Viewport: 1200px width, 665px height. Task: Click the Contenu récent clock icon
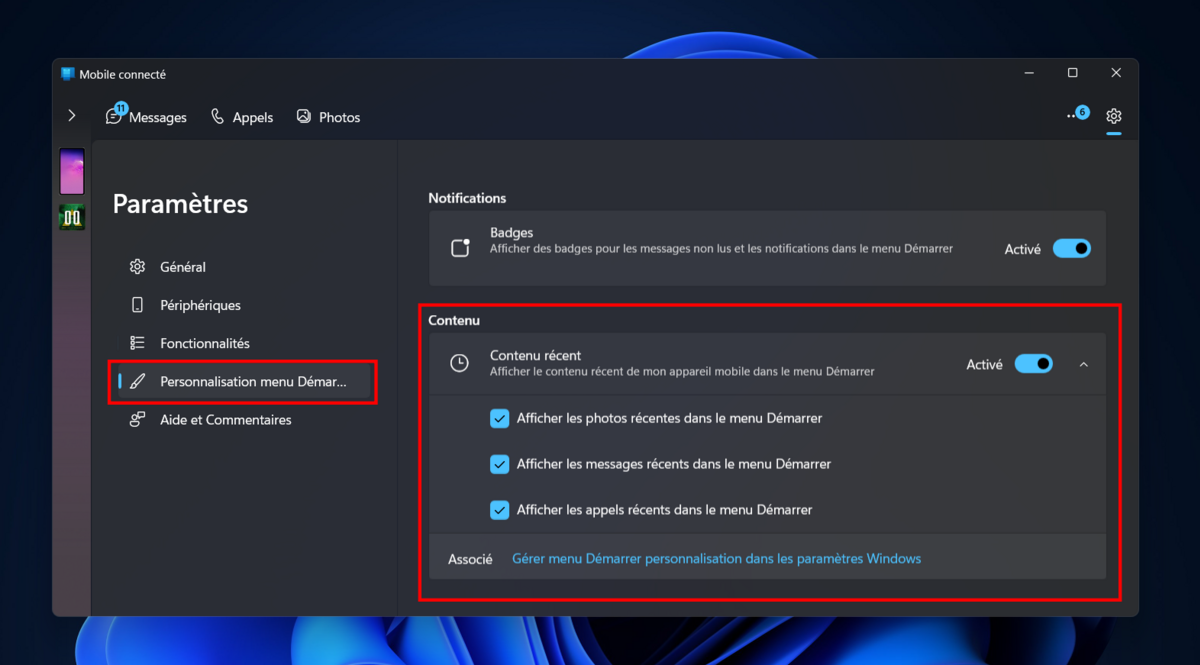459,363
